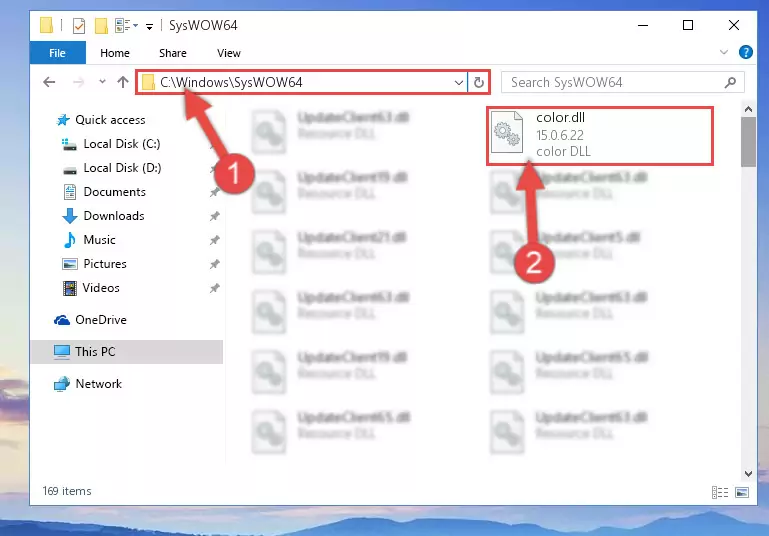Expand the address bar history dropdown
Viewport: 769px width, 536px height.
(x=459, y=82)
